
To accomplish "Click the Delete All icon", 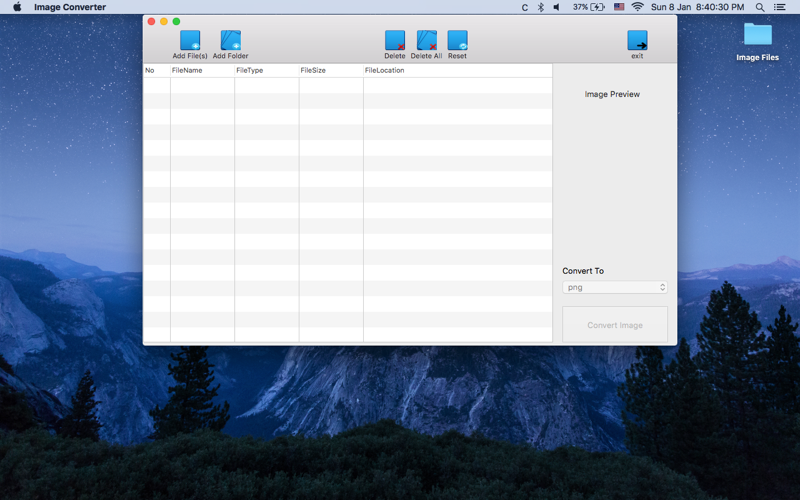I will (x=427, y=40).
